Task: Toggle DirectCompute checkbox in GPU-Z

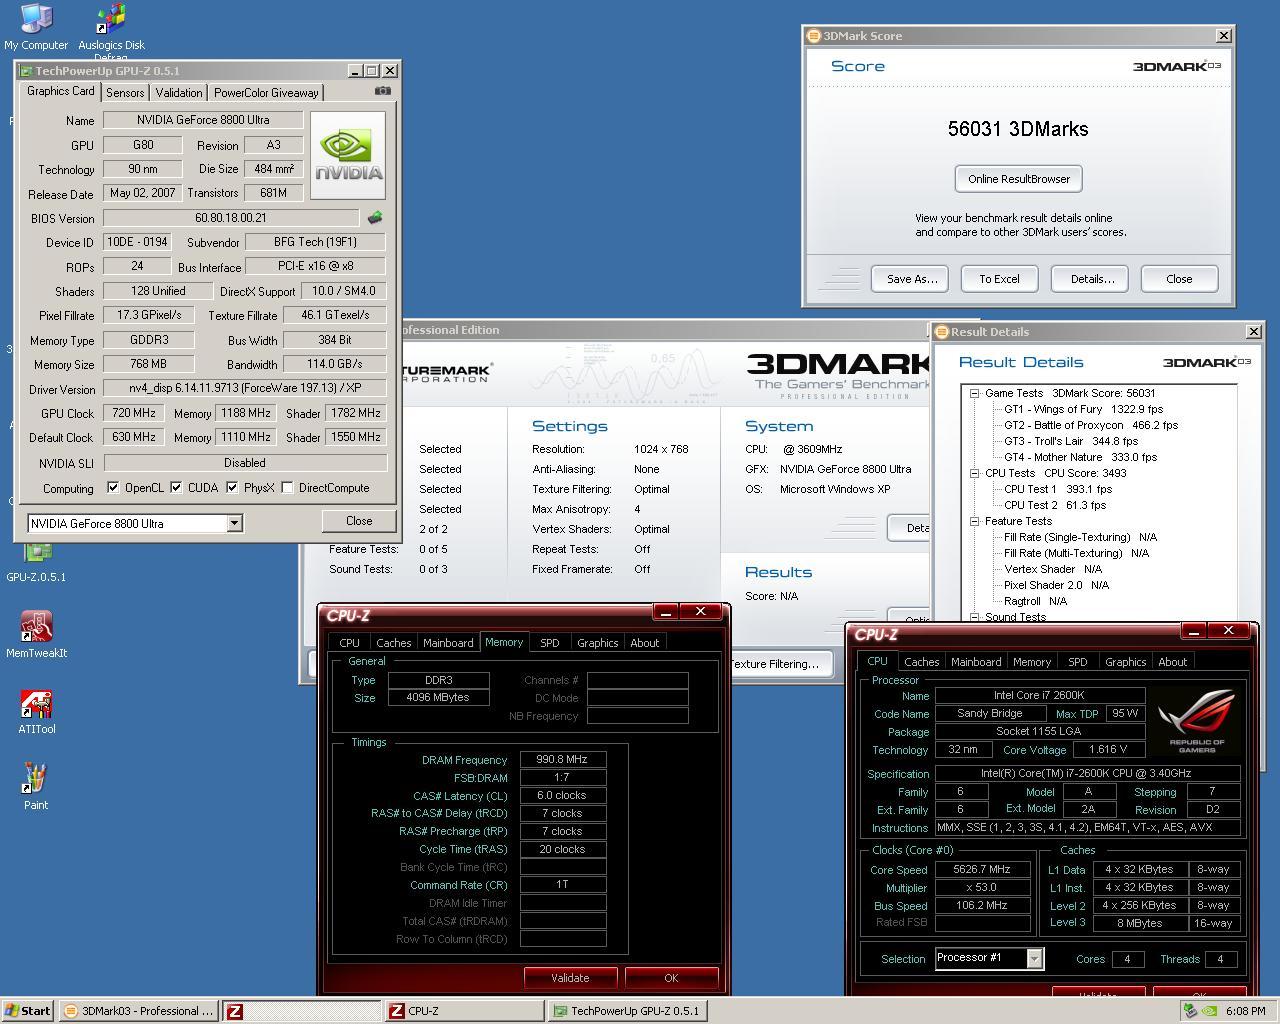Action: 287,488
